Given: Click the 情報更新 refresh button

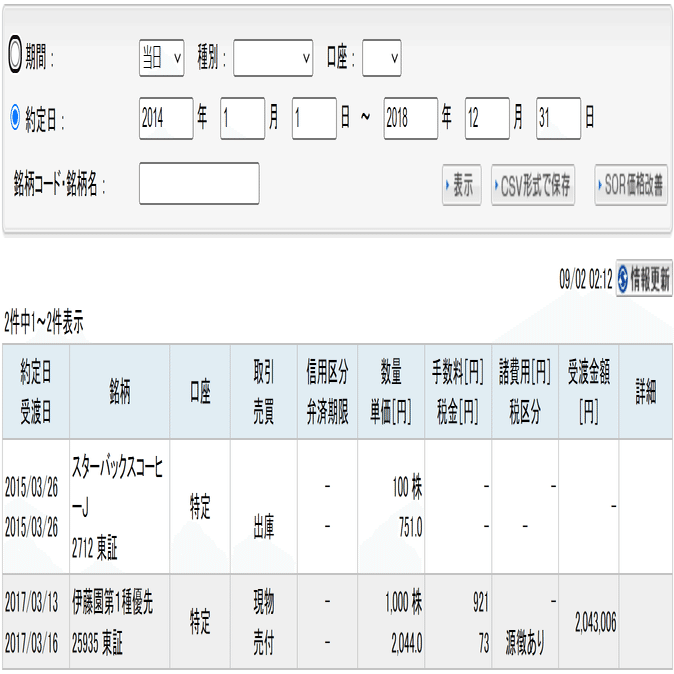Looking at the screenshot, I should [644, 278].
